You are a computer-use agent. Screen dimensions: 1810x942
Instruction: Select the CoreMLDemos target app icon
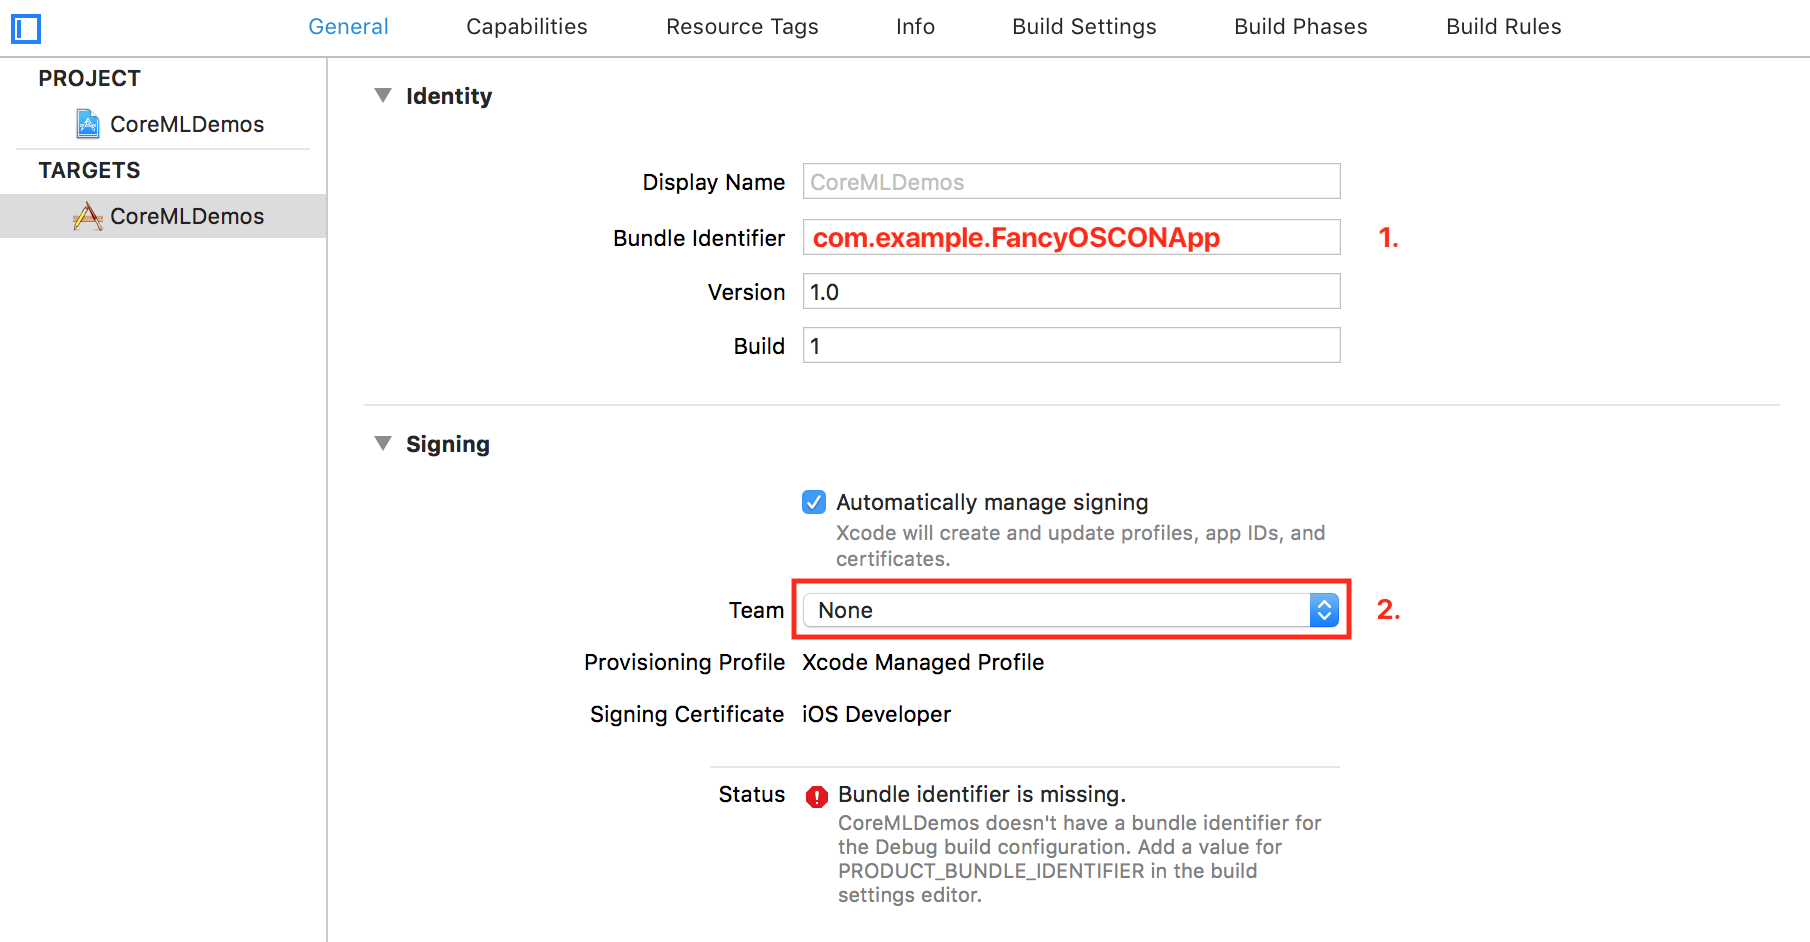(x=88, y=216)
